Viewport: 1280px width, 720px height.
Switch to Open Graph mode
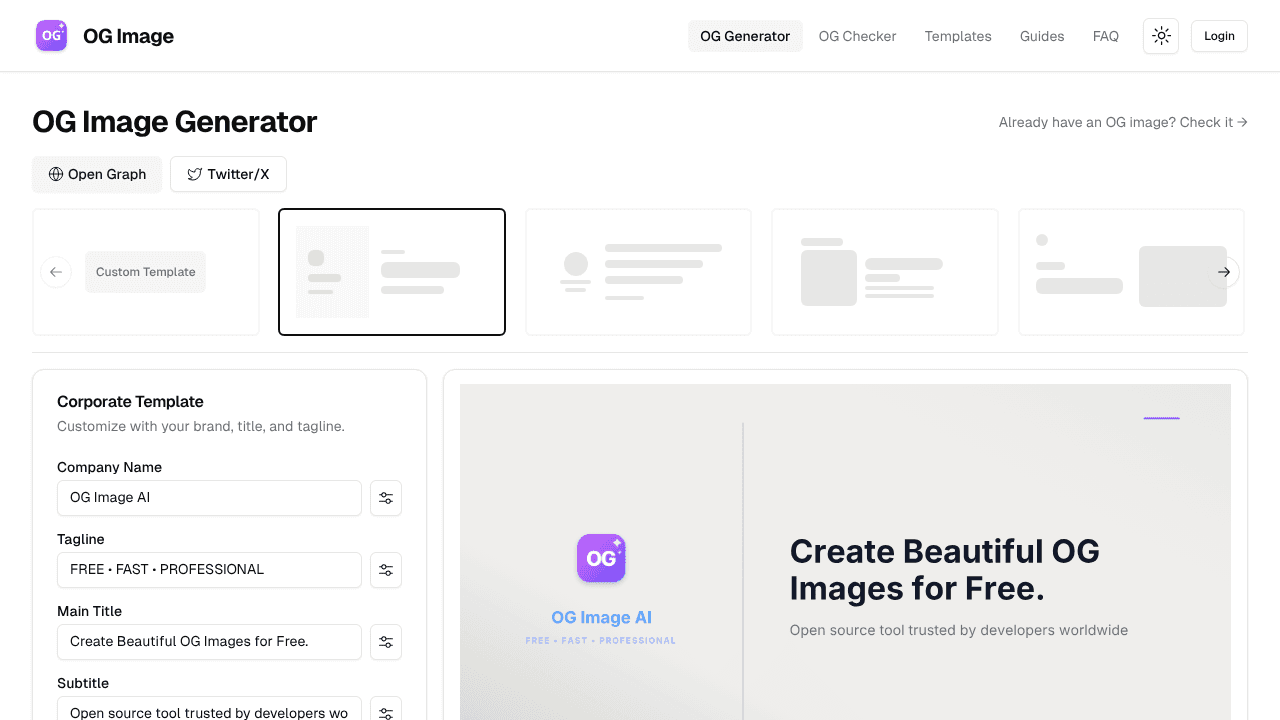point(97,174)
